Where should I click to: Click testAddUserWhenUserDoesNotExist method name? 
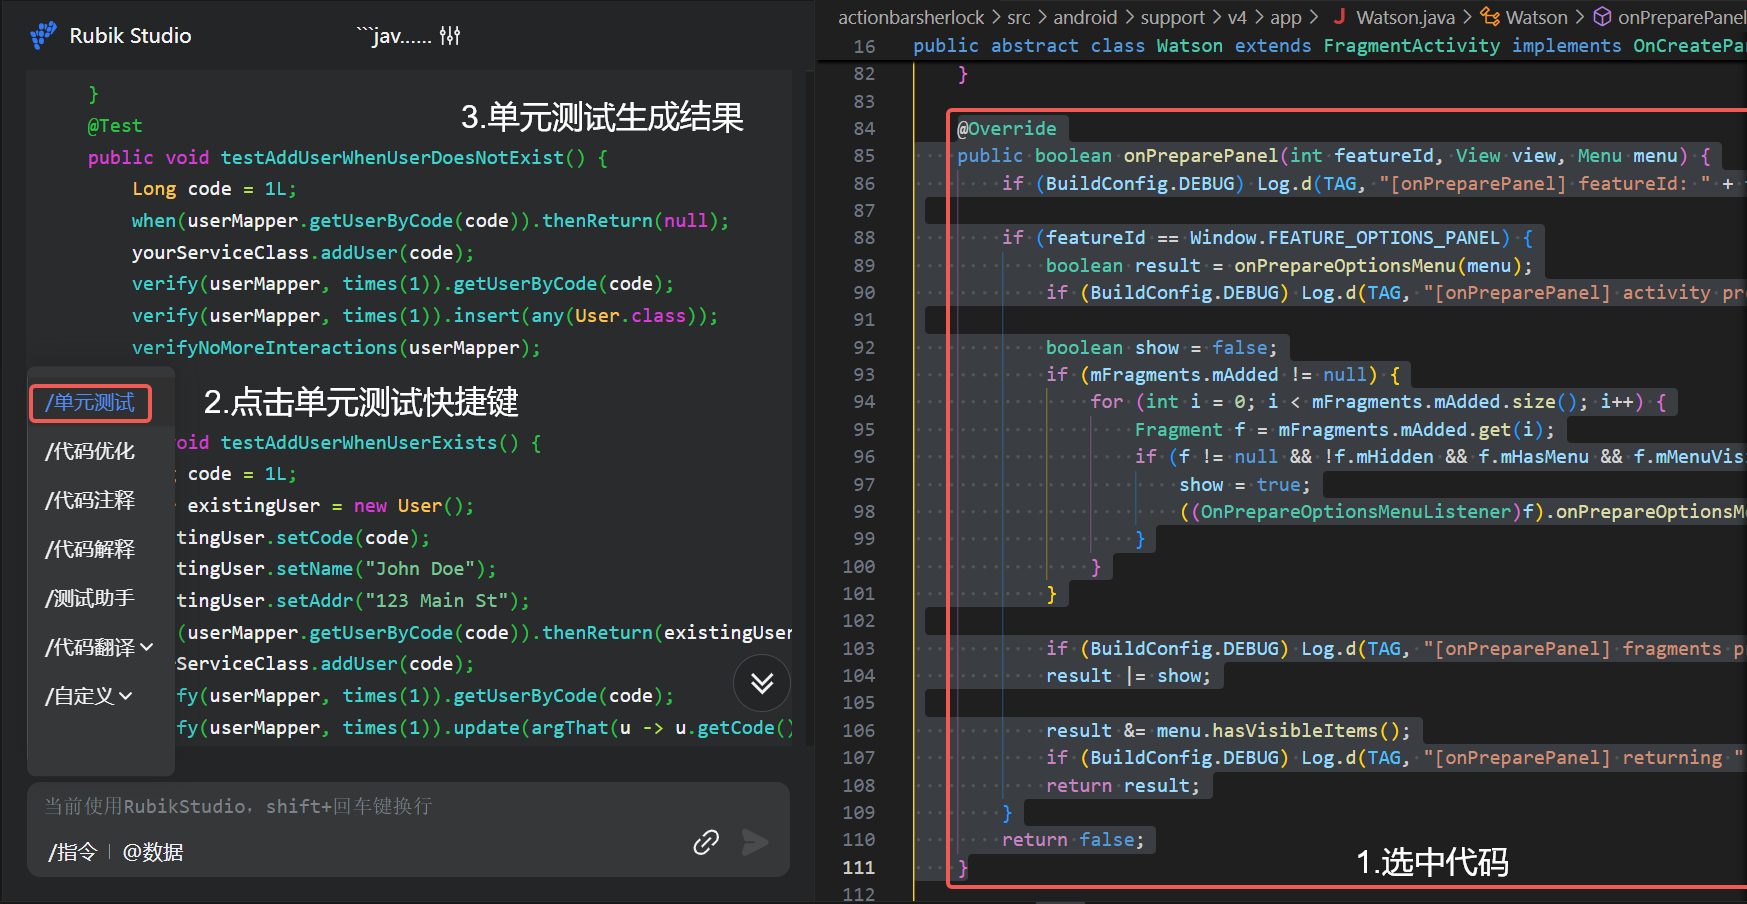click(392, 158)
